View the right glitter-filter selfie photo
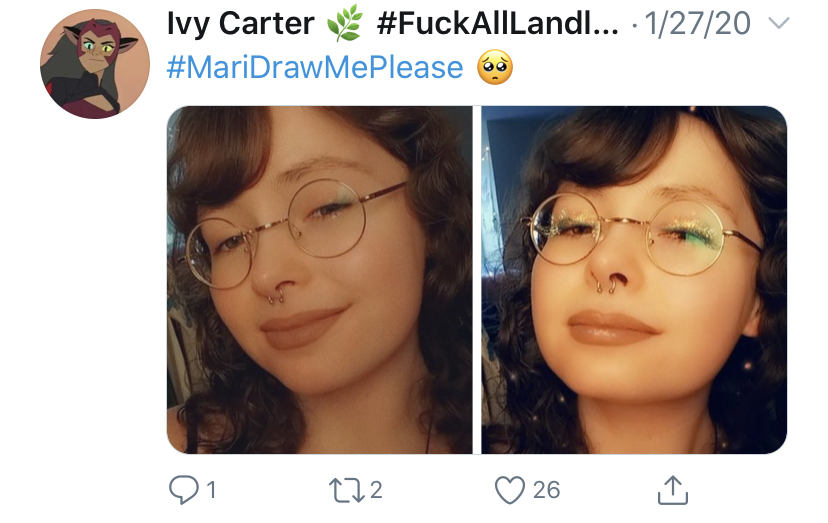828x523 pixels. pyautogui.click(x=634, y=280)
